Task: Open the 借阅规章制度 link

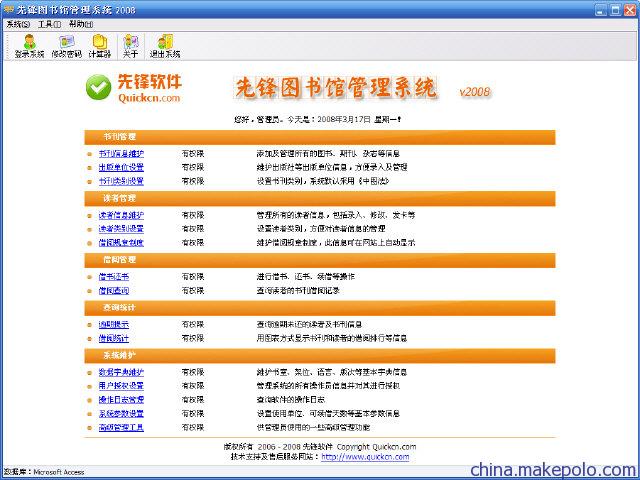Action: pos(121,243)
